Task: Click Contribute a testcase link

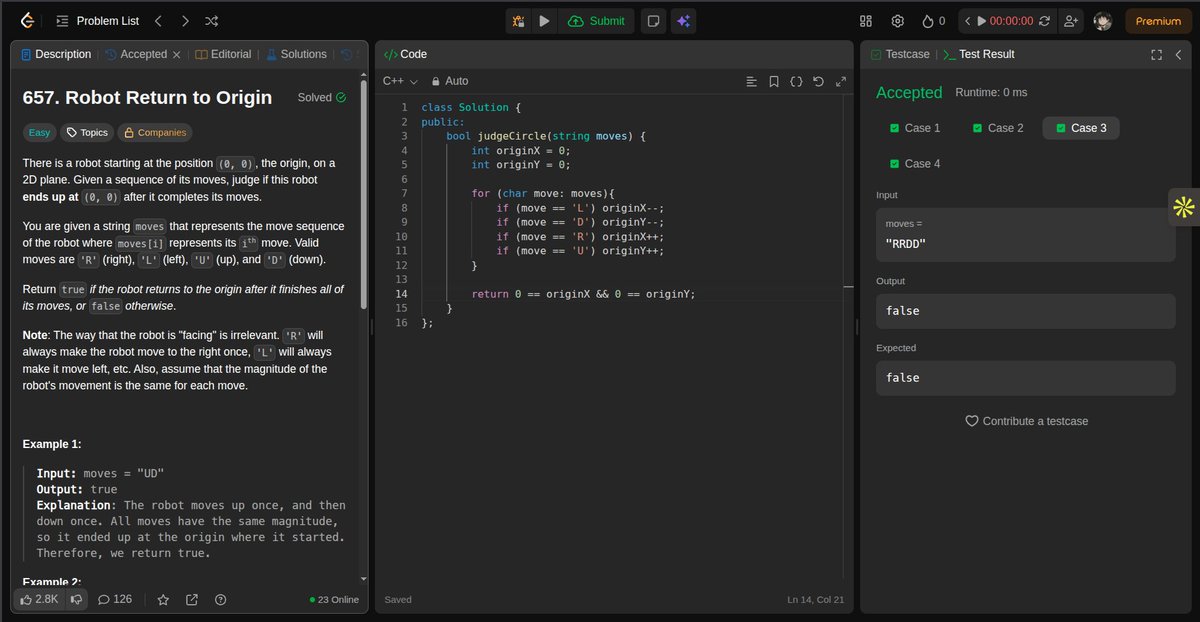Action: (1026, 421)
